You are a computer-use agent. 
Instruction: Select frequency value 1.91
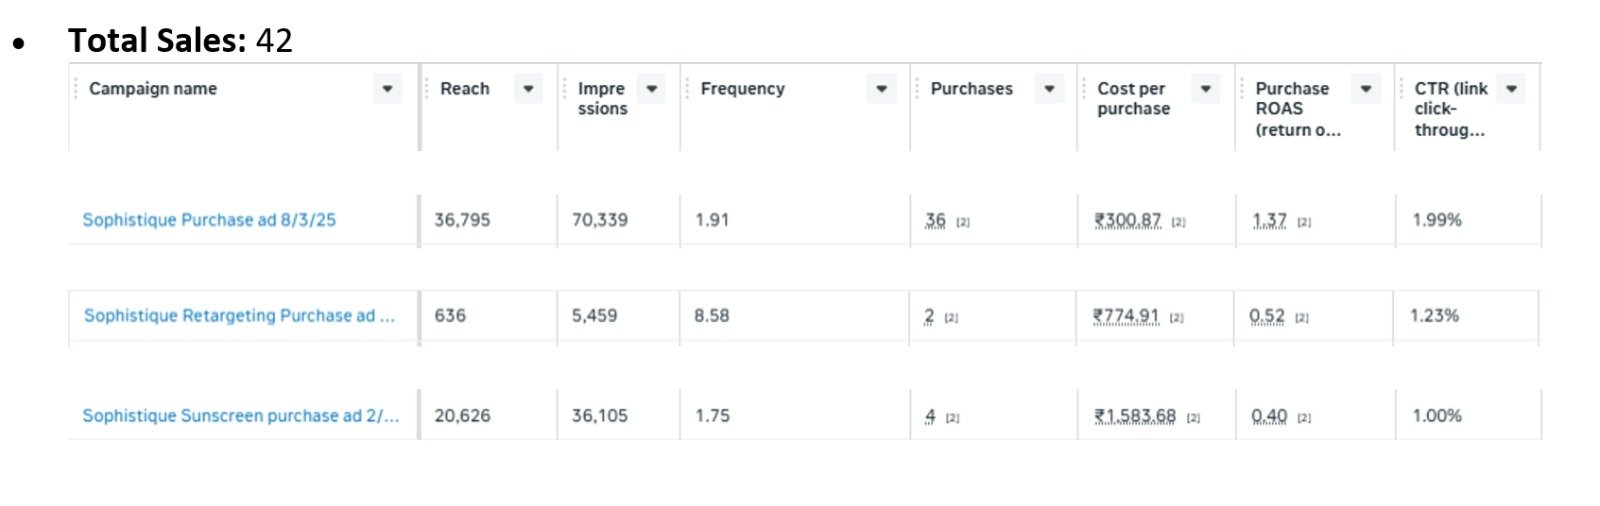(712, 220)
